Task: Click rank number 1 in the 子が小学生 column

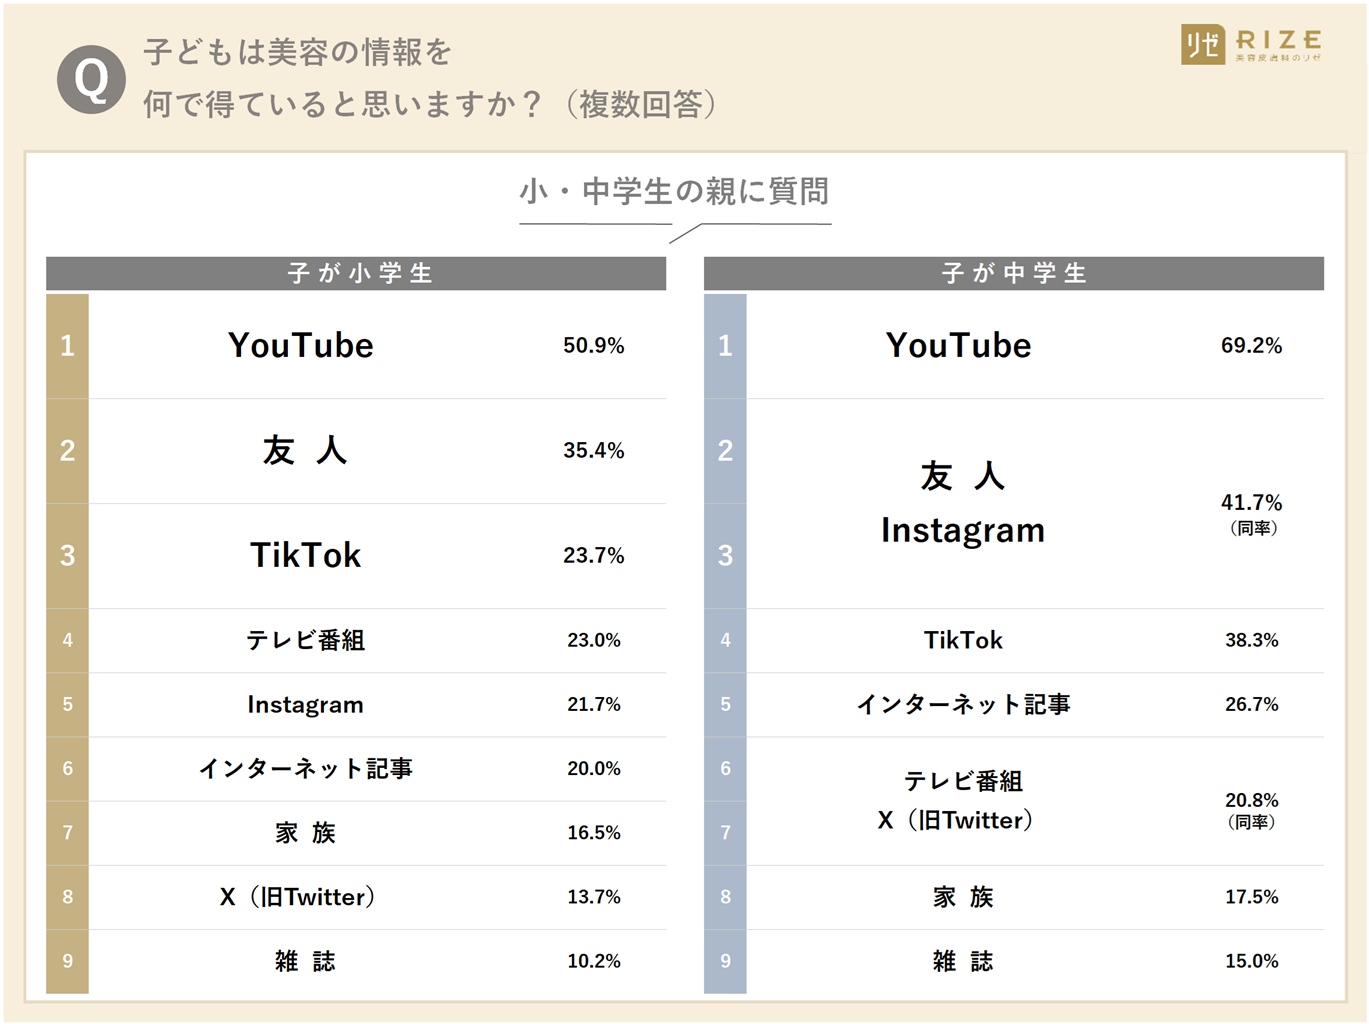Action: (67, 346)
